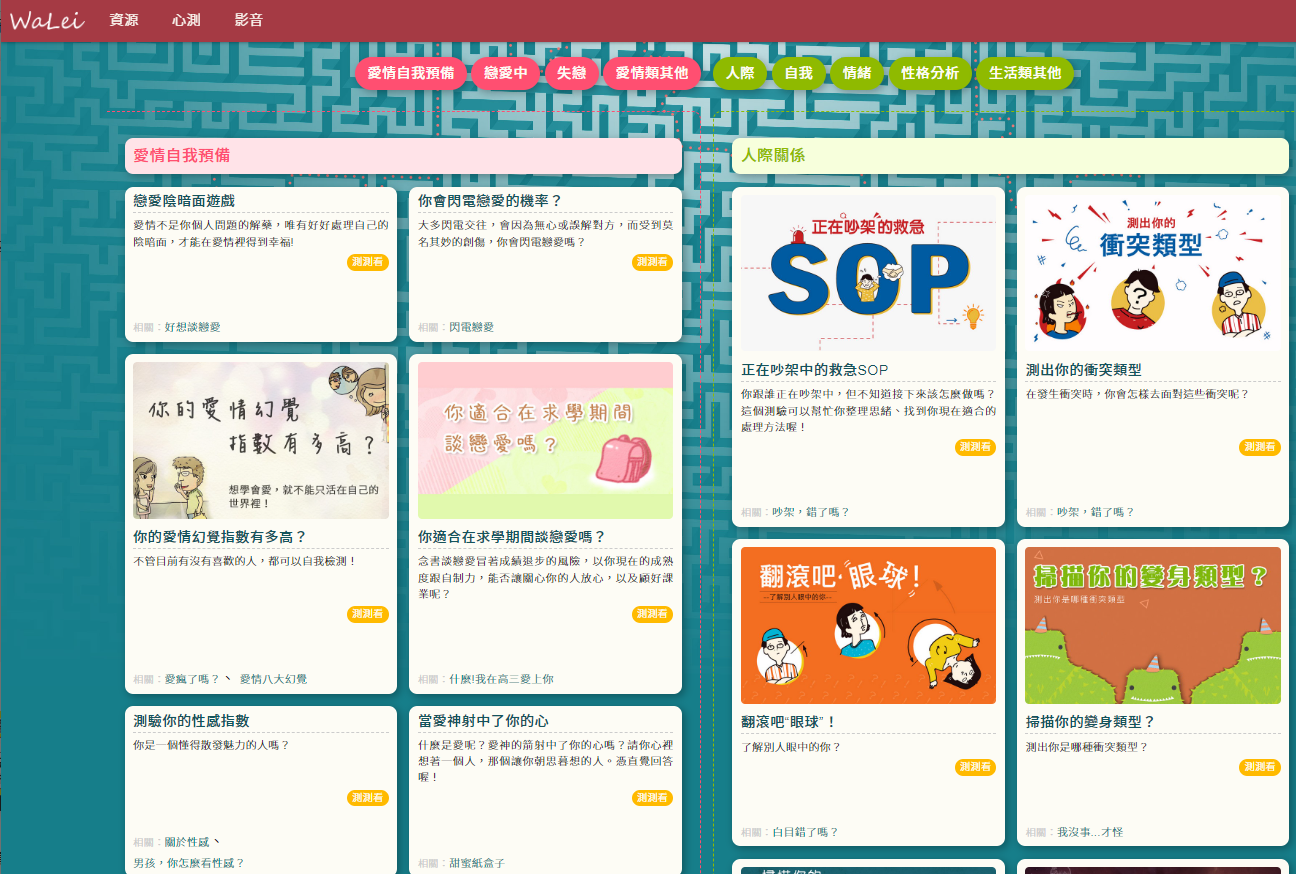The height and width of the screenshot is (874, 1296).
Task: Open the 你會閃電戀愛的機率？ title link
Action: (490, 201)
